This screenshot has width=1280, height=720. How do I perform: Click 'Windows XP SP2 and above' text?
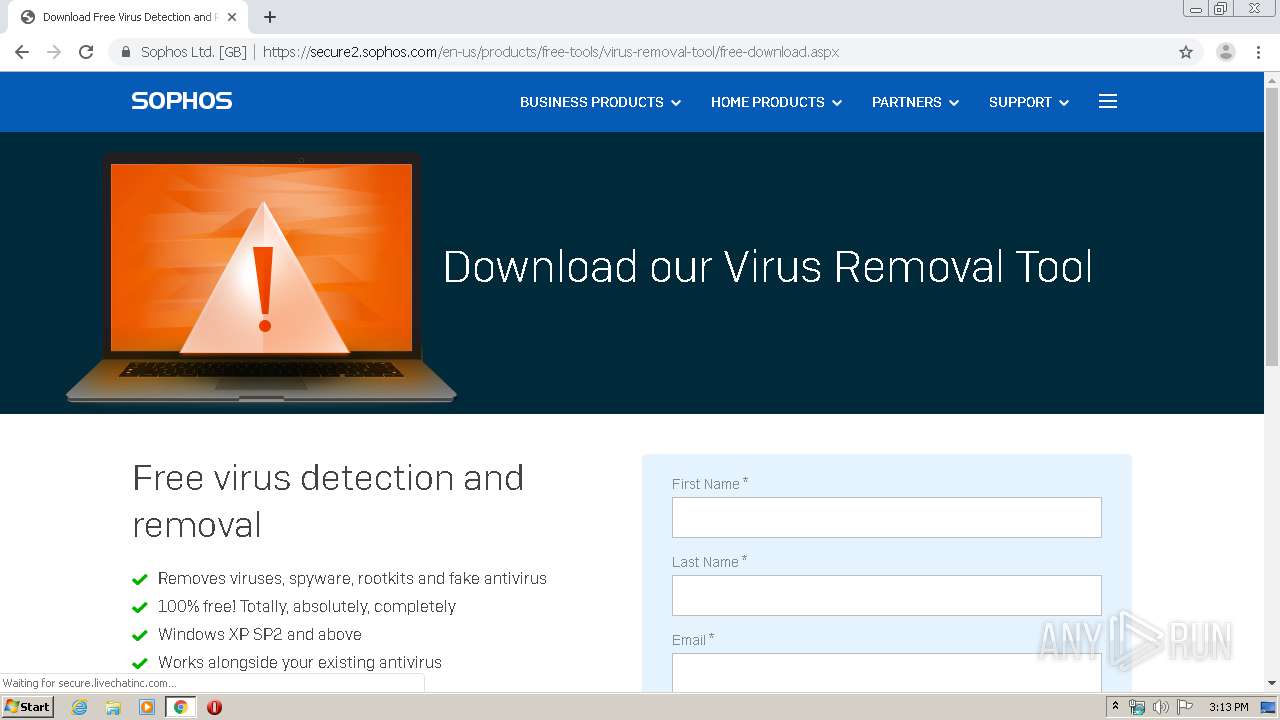(x=260, y=634)
